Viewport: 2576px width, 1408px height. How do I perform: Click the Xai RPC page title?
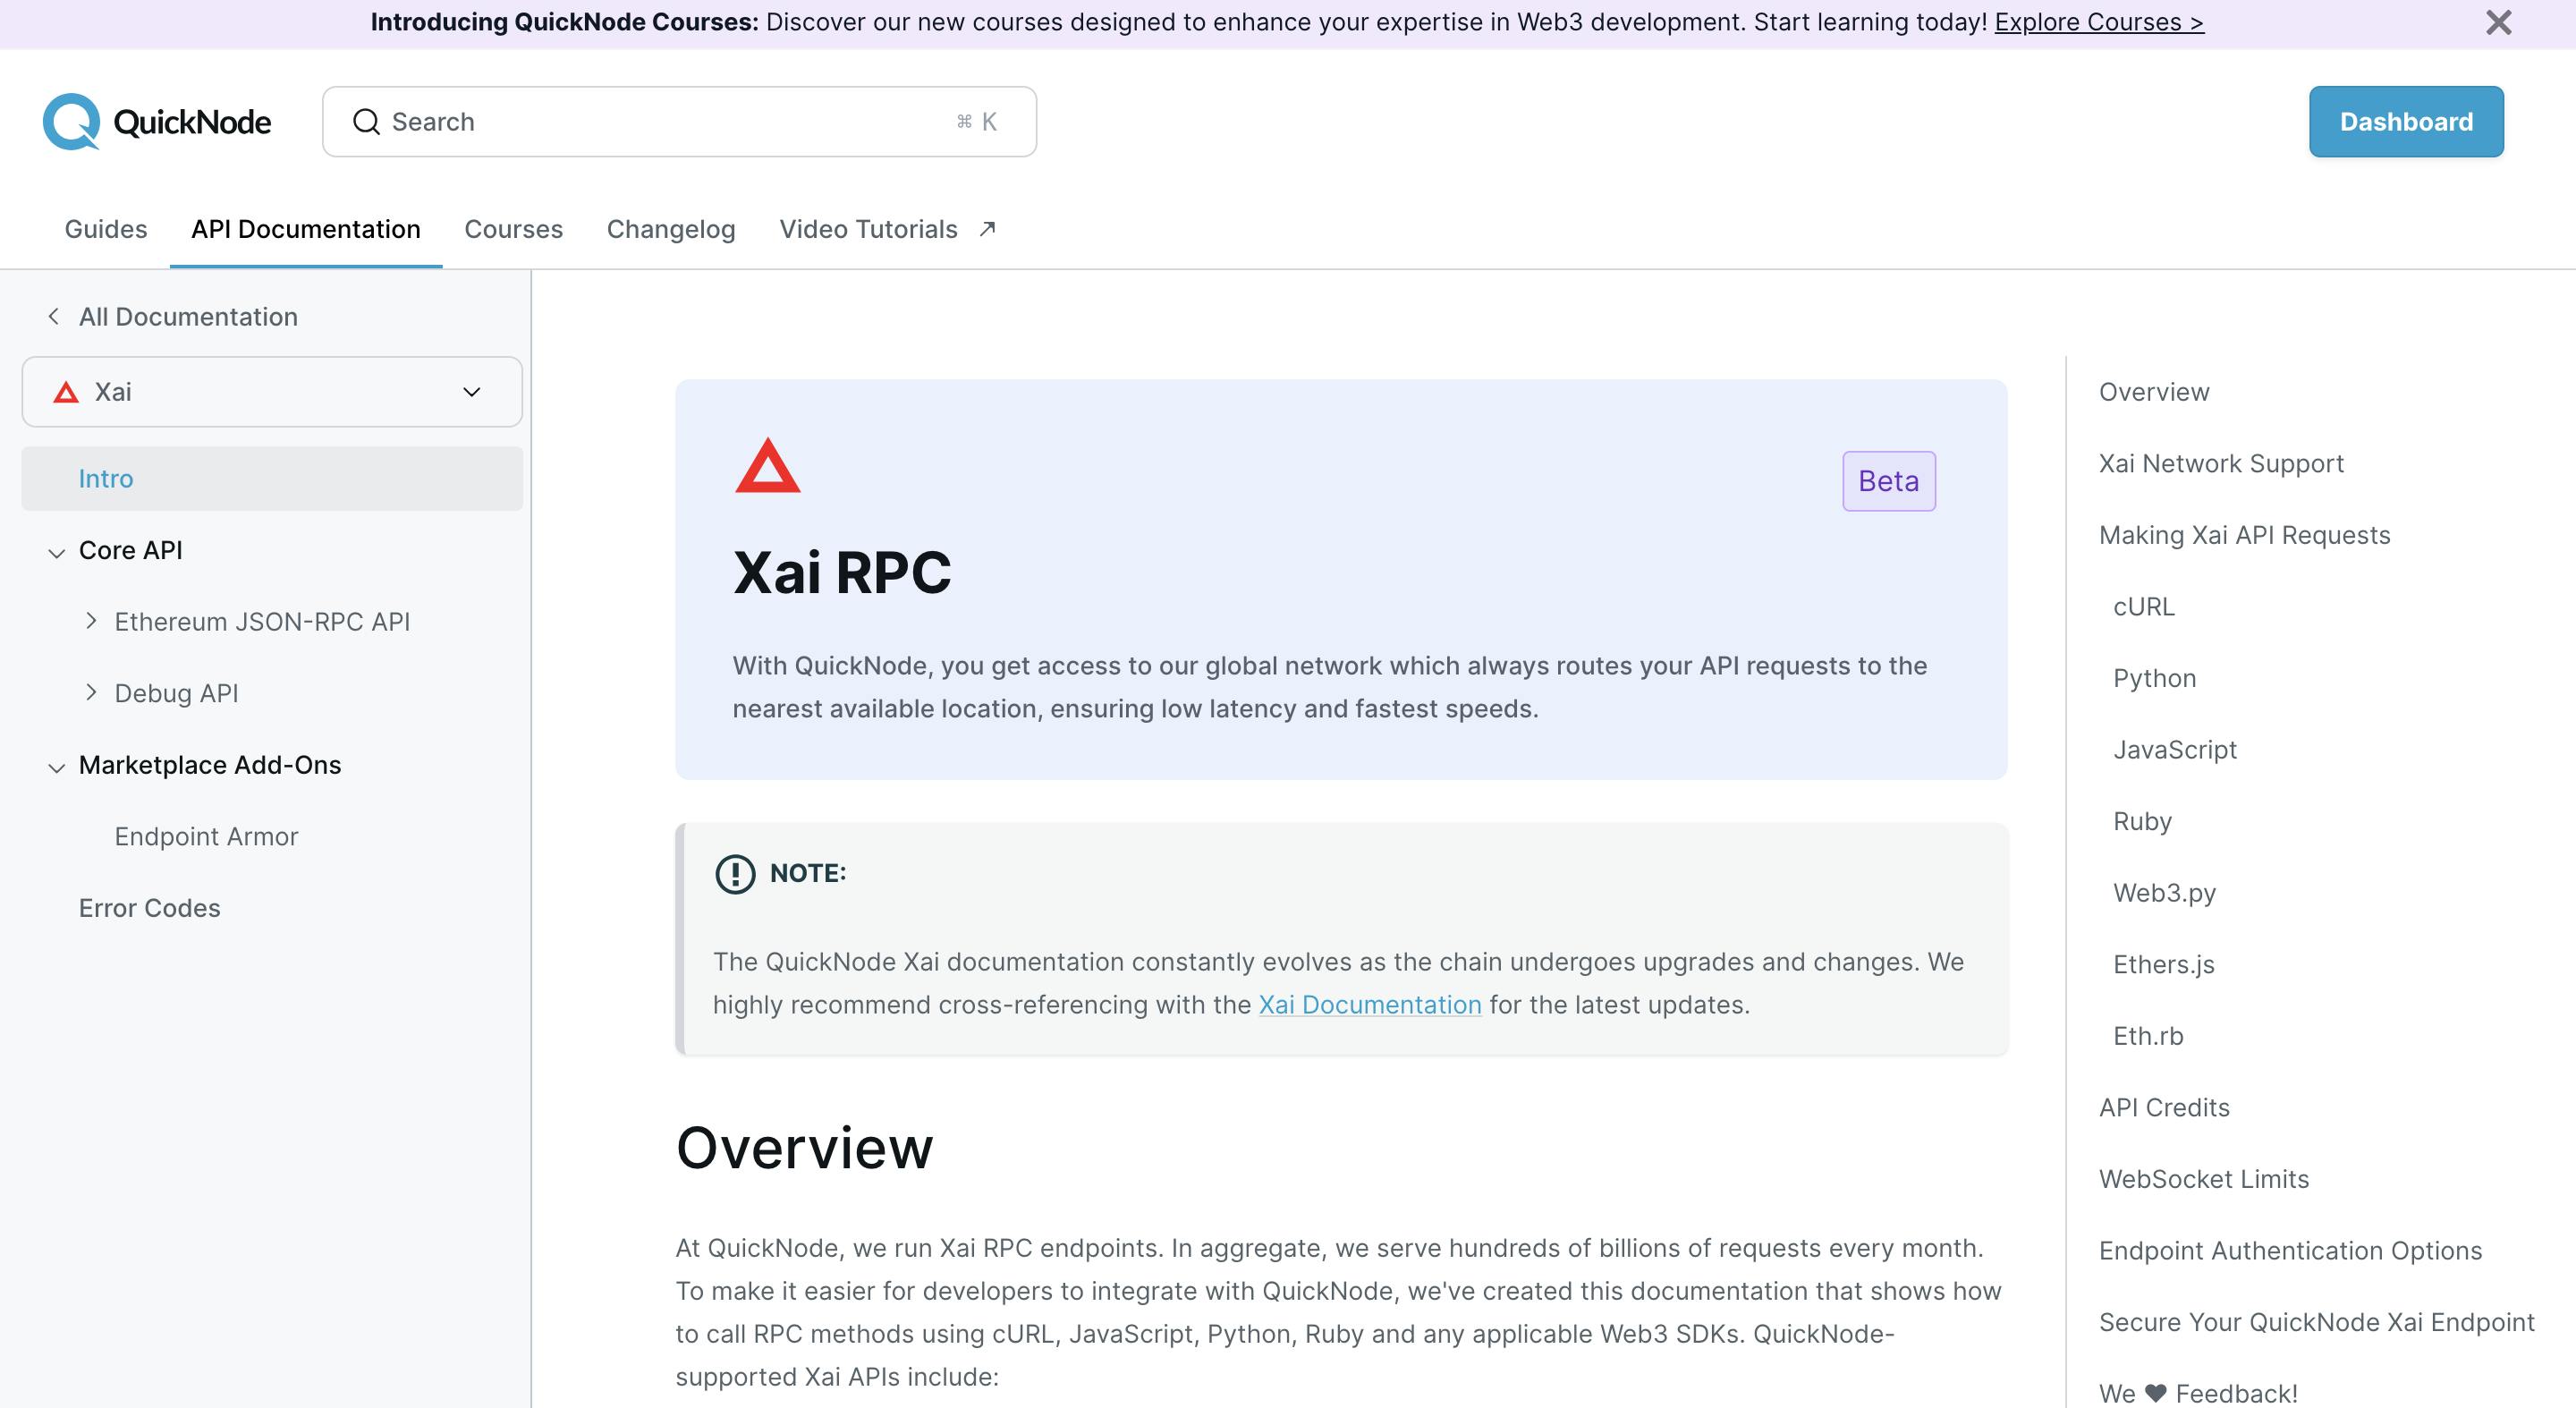click(x=842, y=573)
